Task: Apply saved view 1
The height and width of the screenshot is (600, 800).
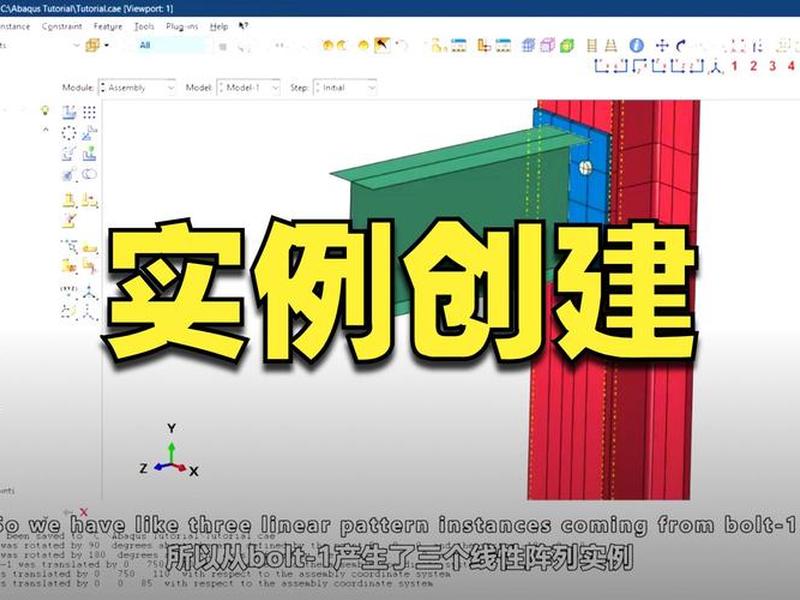Action: coord(734,66)
